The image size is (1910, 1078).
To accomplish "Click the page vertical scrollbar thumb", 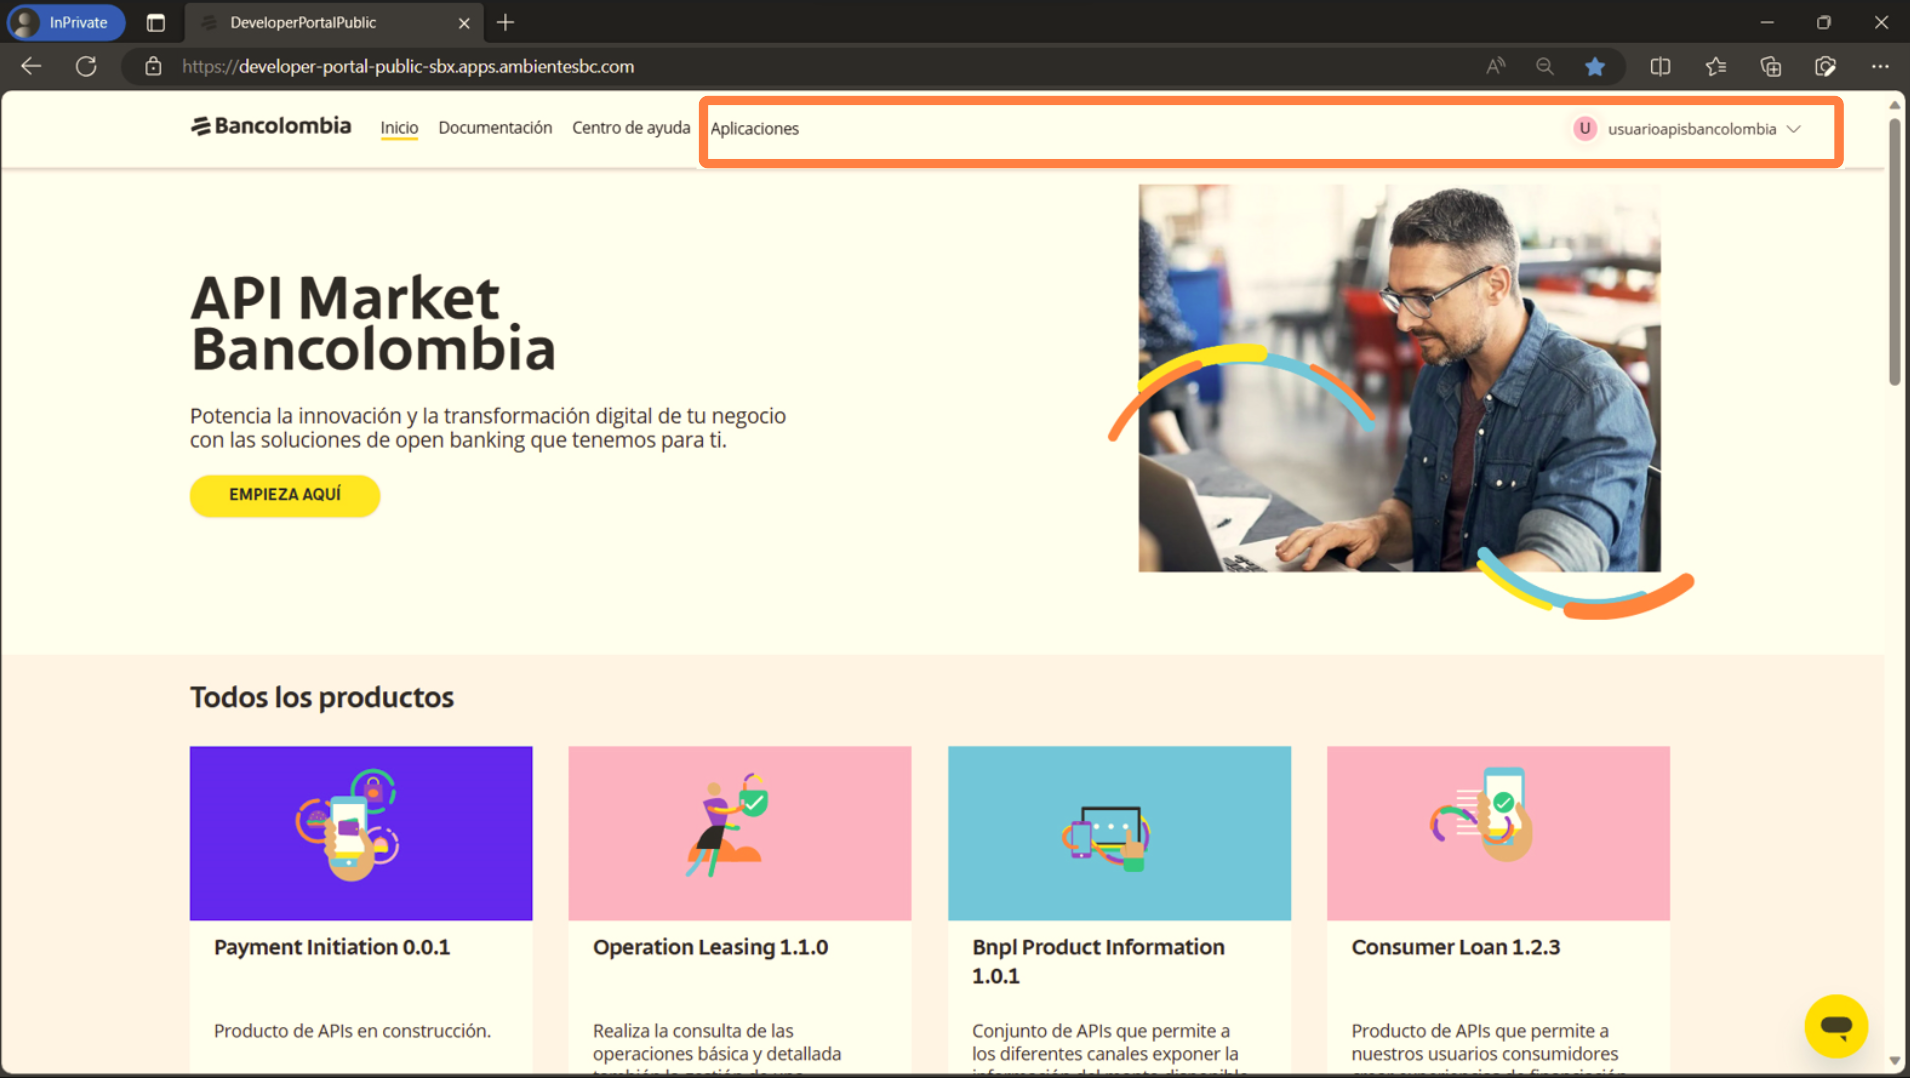I will tap(1894, 252).
